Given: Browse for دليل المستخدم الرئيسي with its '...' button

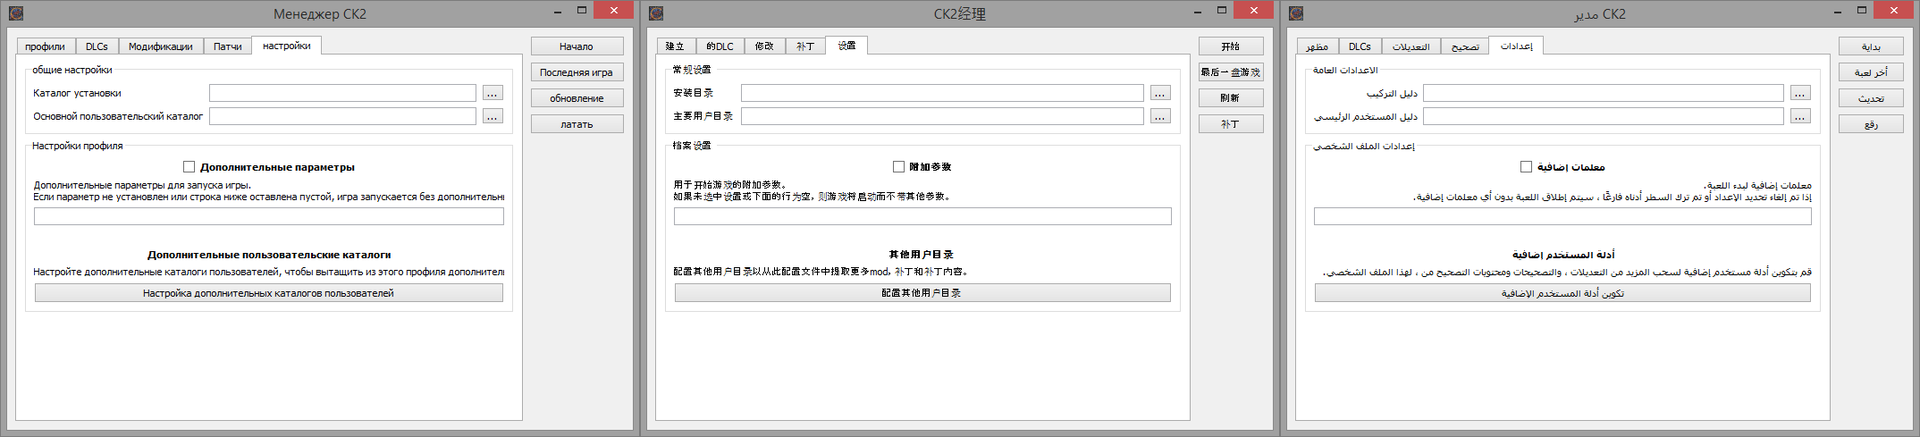Looking at the screenshot, I should (x=1799, y=116).
